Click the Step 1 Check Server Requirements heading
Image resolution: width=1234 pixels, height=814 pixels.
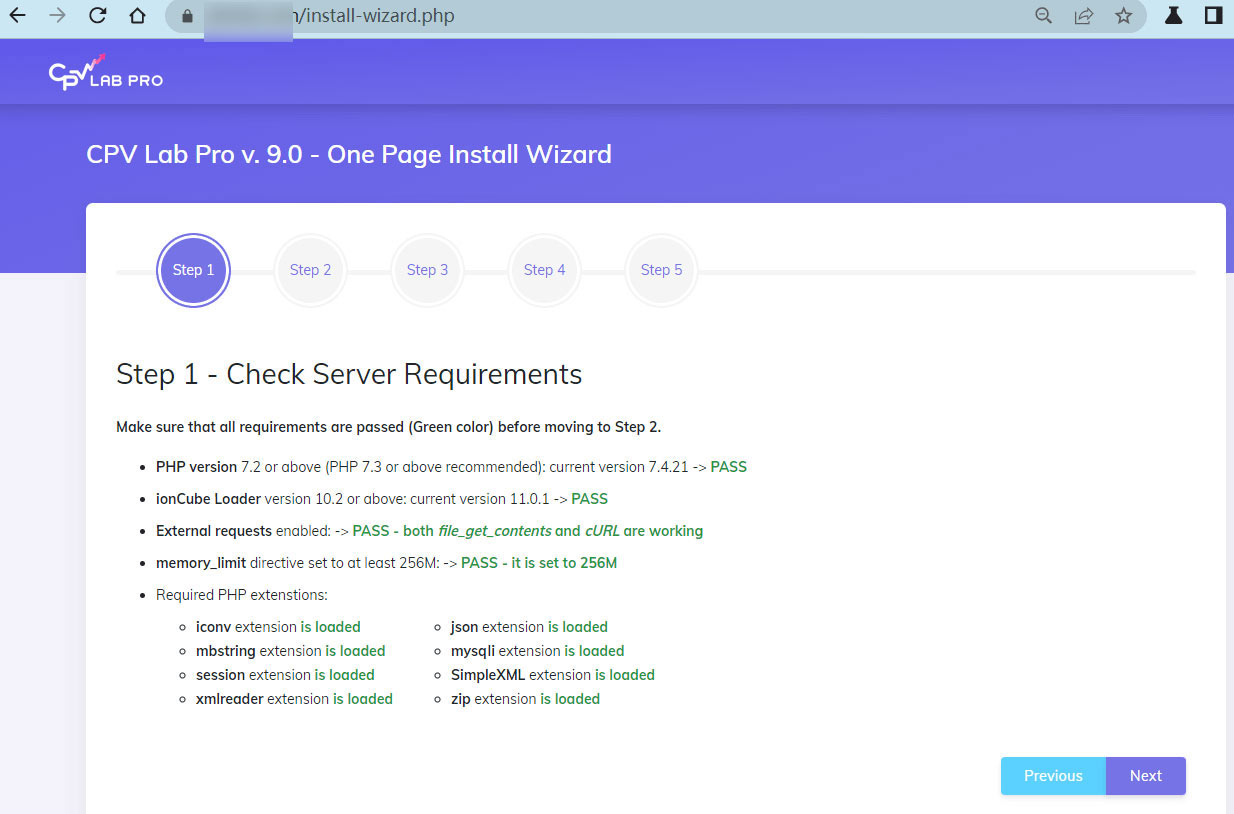349,374
